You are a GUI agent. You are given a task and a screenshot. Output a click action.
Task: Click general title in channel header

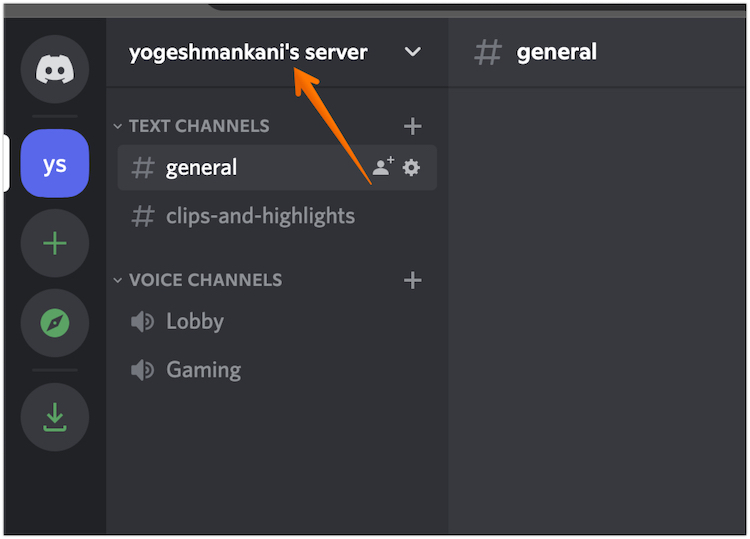556,52
